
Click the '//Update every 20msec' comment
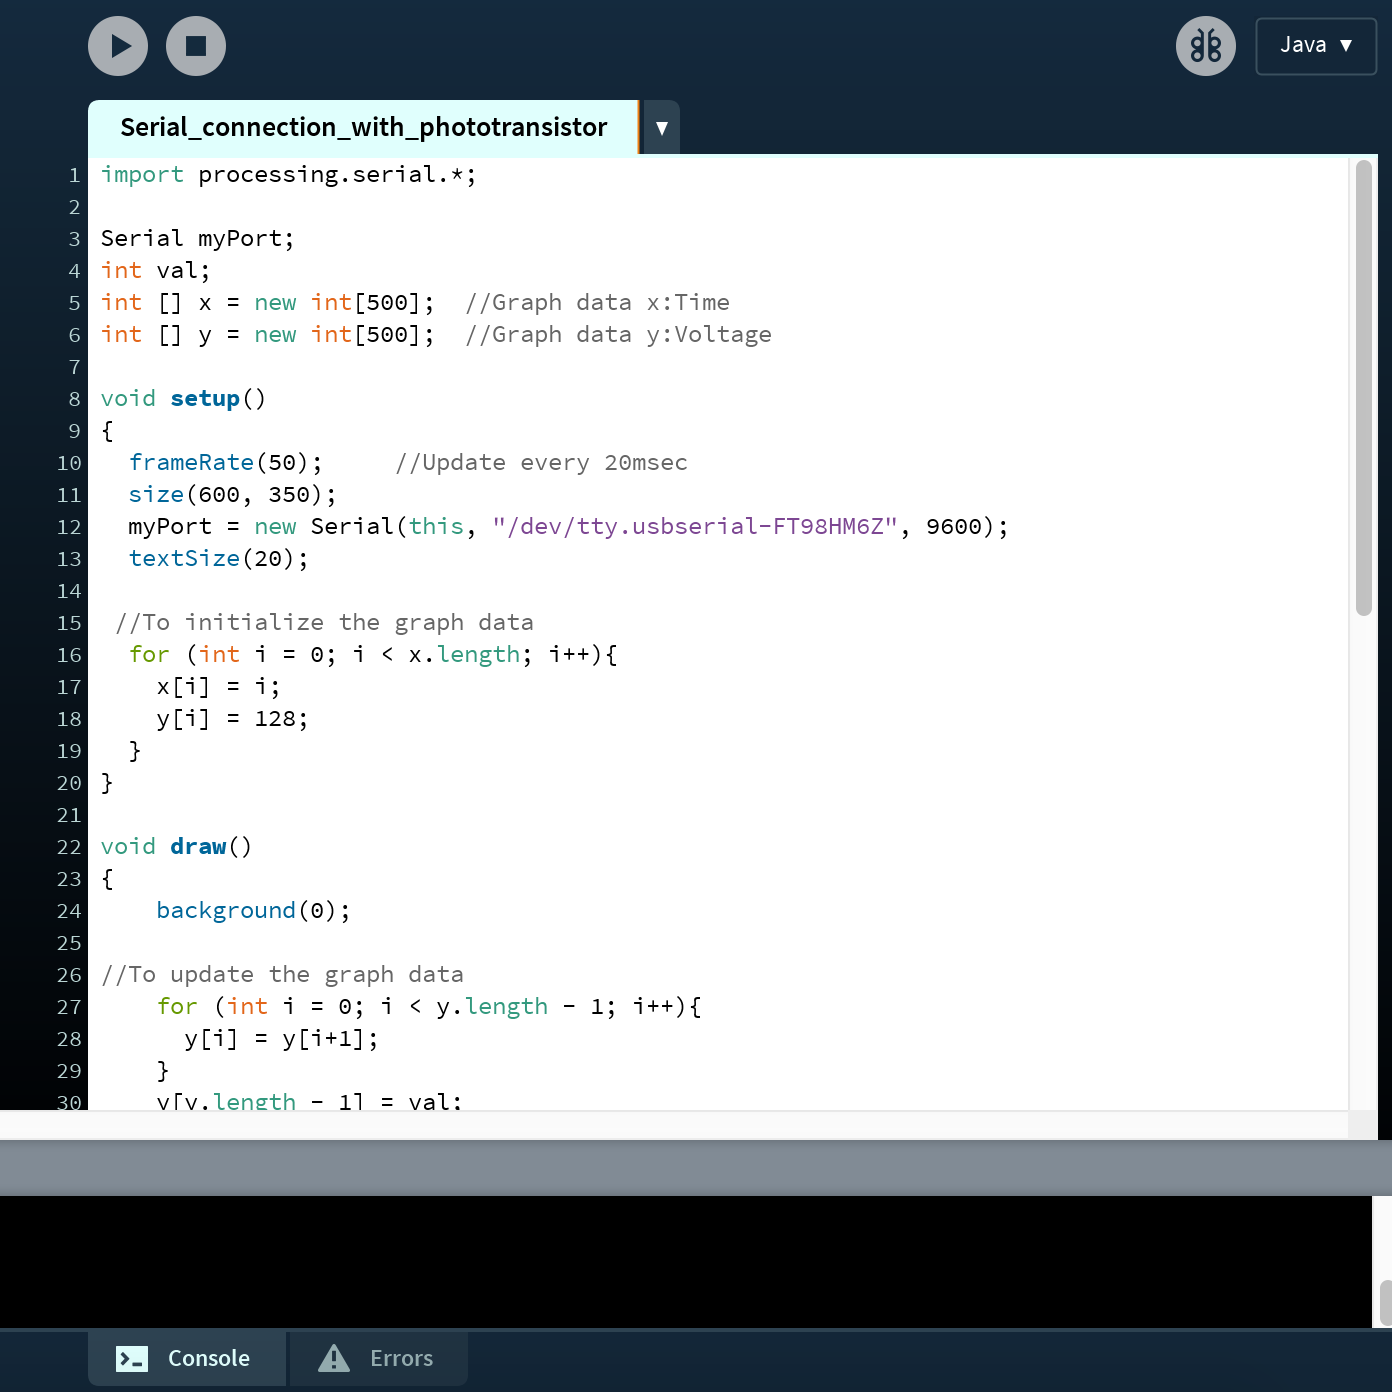point(541,463)
